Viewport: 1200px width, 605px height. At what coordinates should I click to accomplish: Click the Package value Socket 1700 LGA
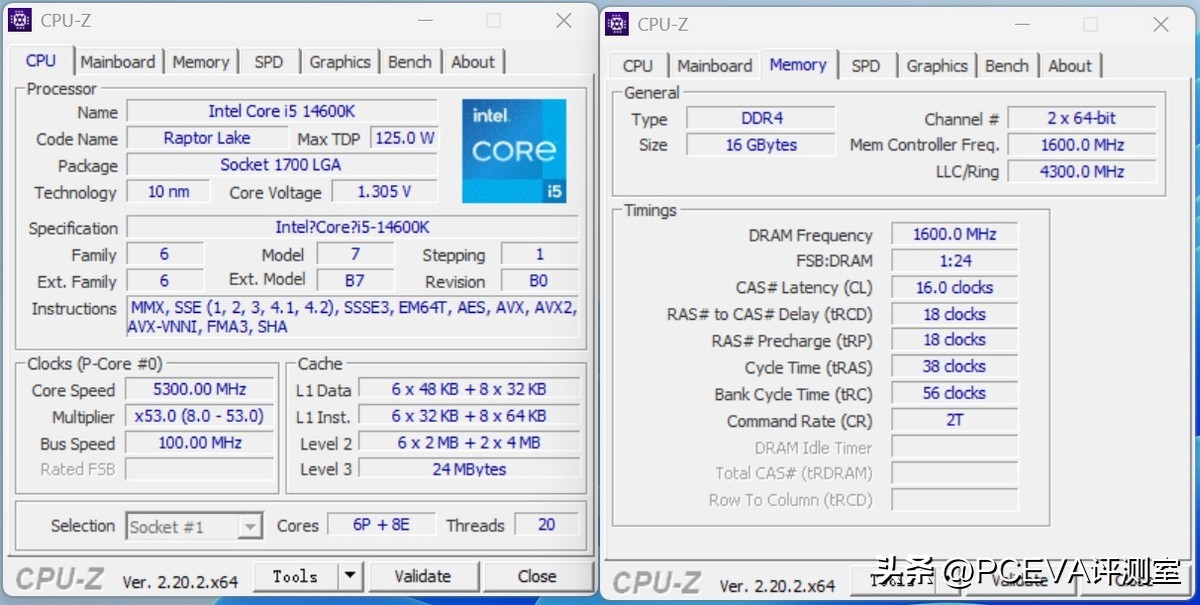(x=282, y=164)
